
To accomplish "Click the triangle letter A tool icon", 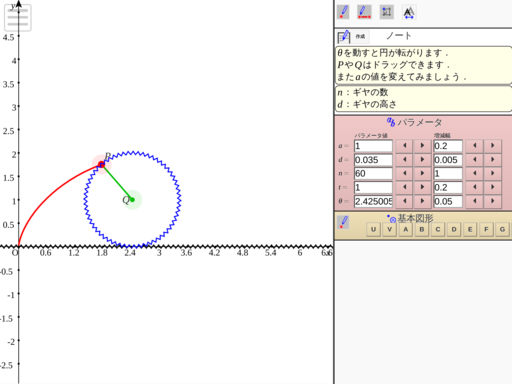I will point(409,12).
